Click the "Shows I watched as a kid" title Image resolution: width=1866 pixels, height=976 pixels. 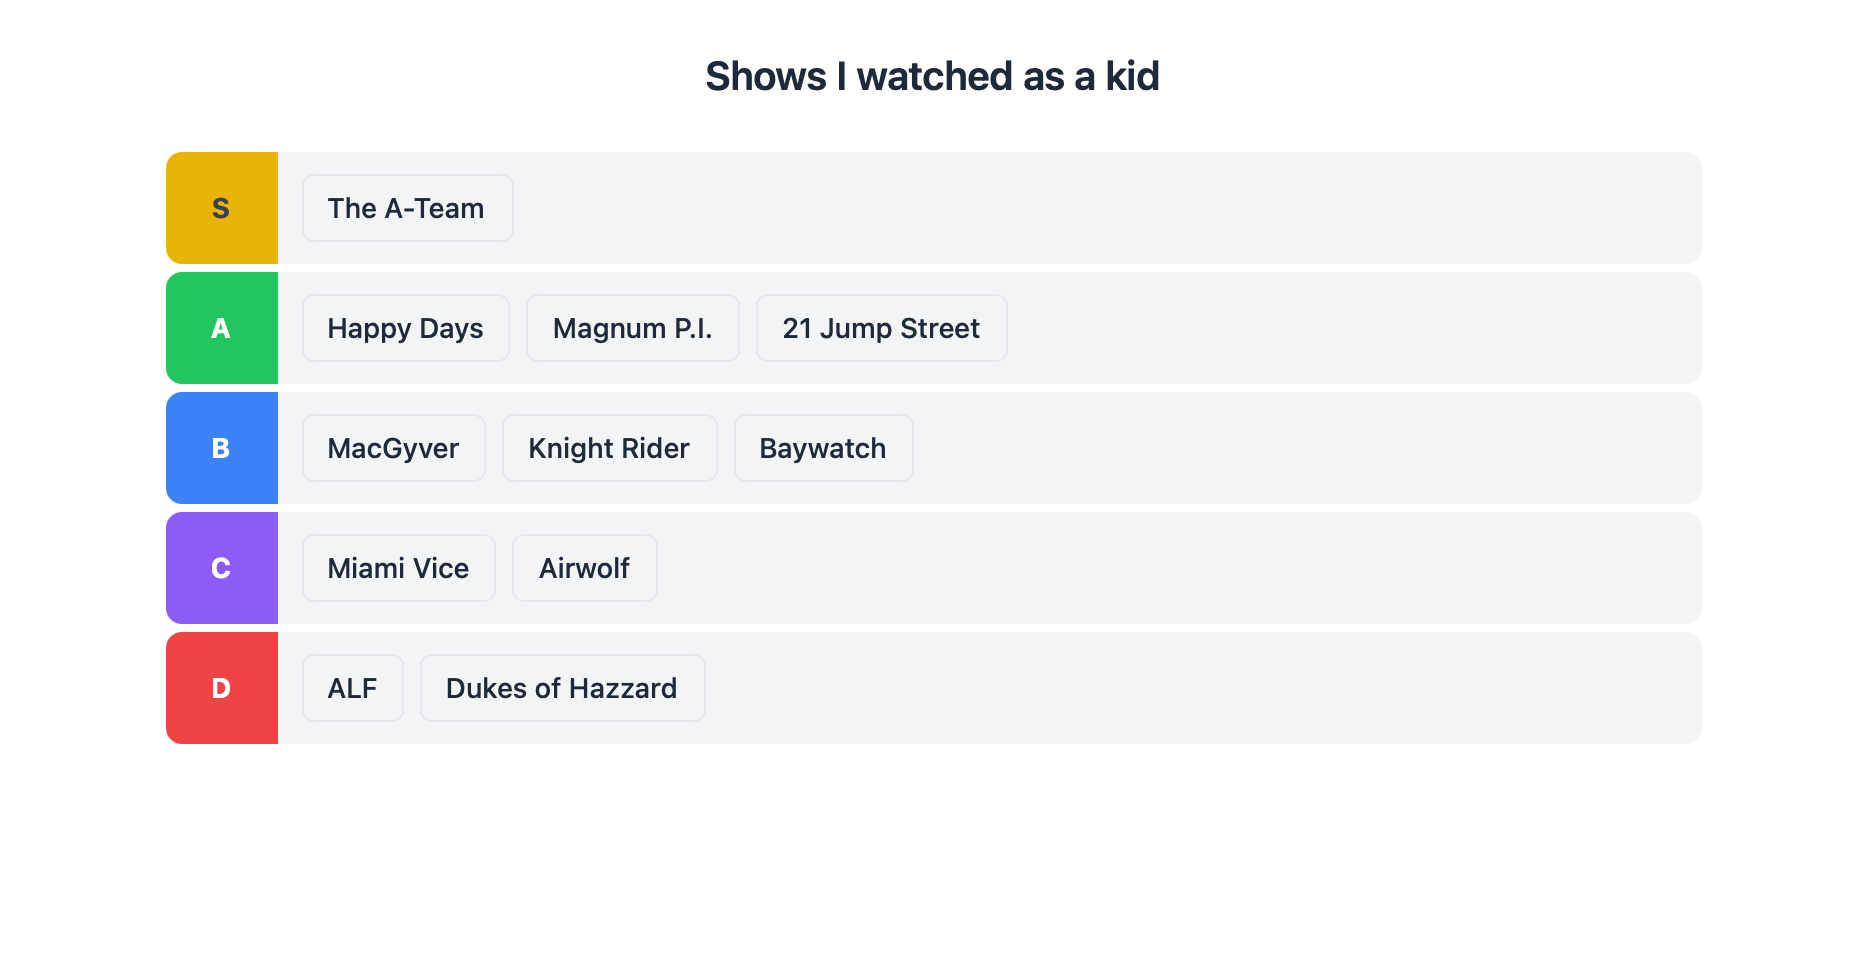[x=932, y=76]
